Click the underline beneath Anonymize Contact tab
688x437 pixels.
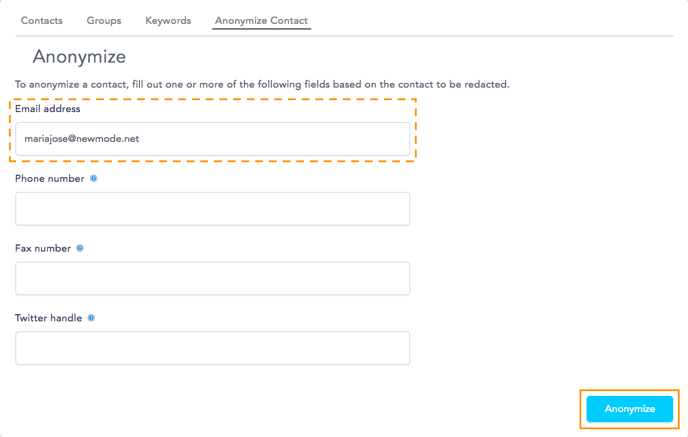(x=262, y=29)
